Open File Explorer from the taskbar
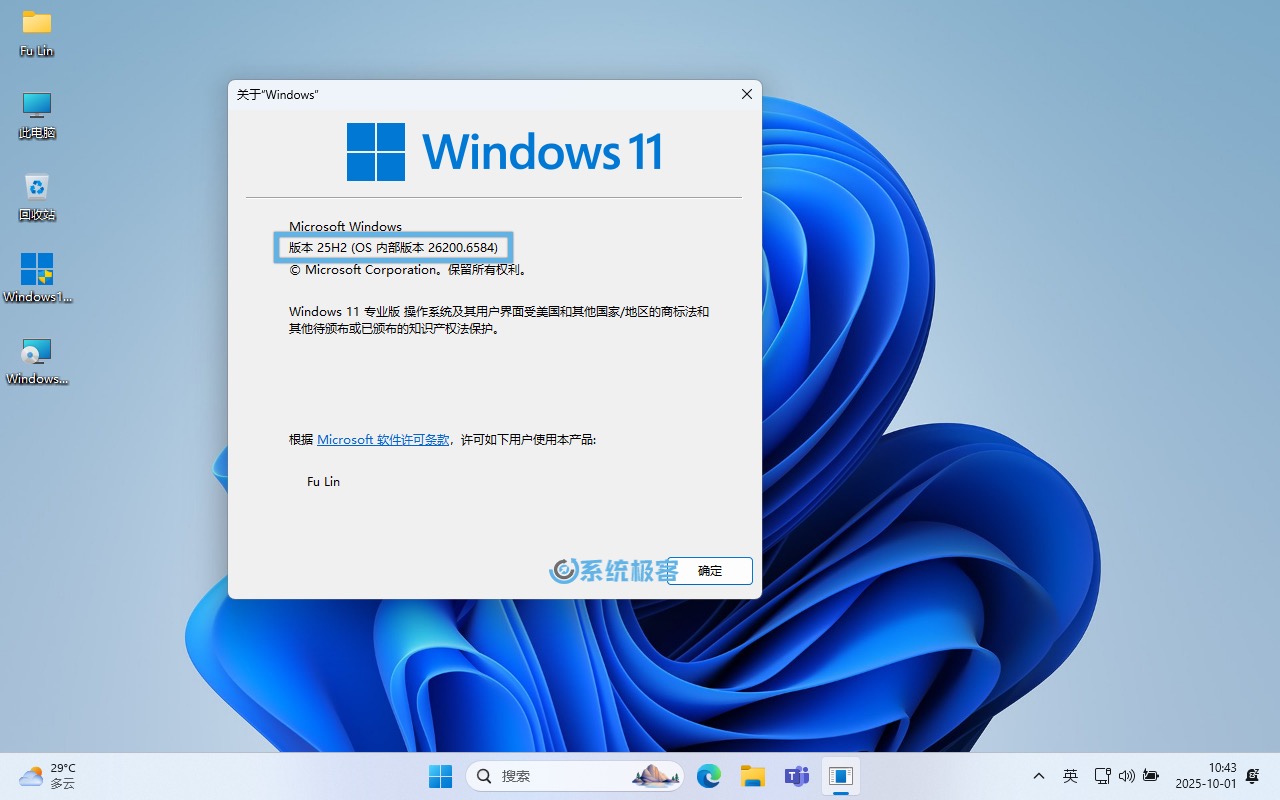 tap(752, 776)
